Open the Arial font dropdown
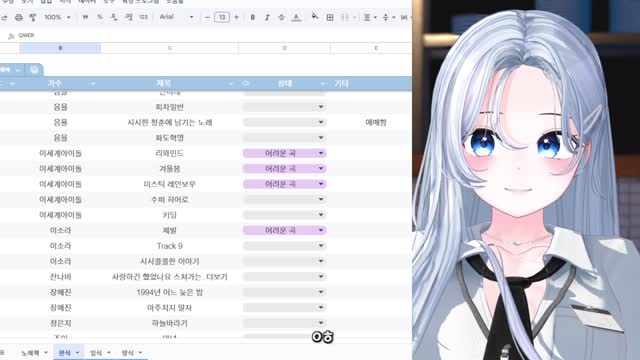The height and width of the screenshot is (360, 640). coord(176,17)
